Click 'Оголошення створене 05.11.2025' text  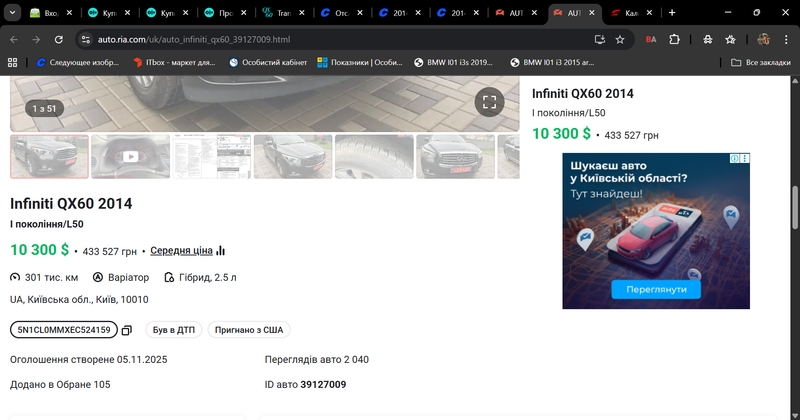coord(89,360)
